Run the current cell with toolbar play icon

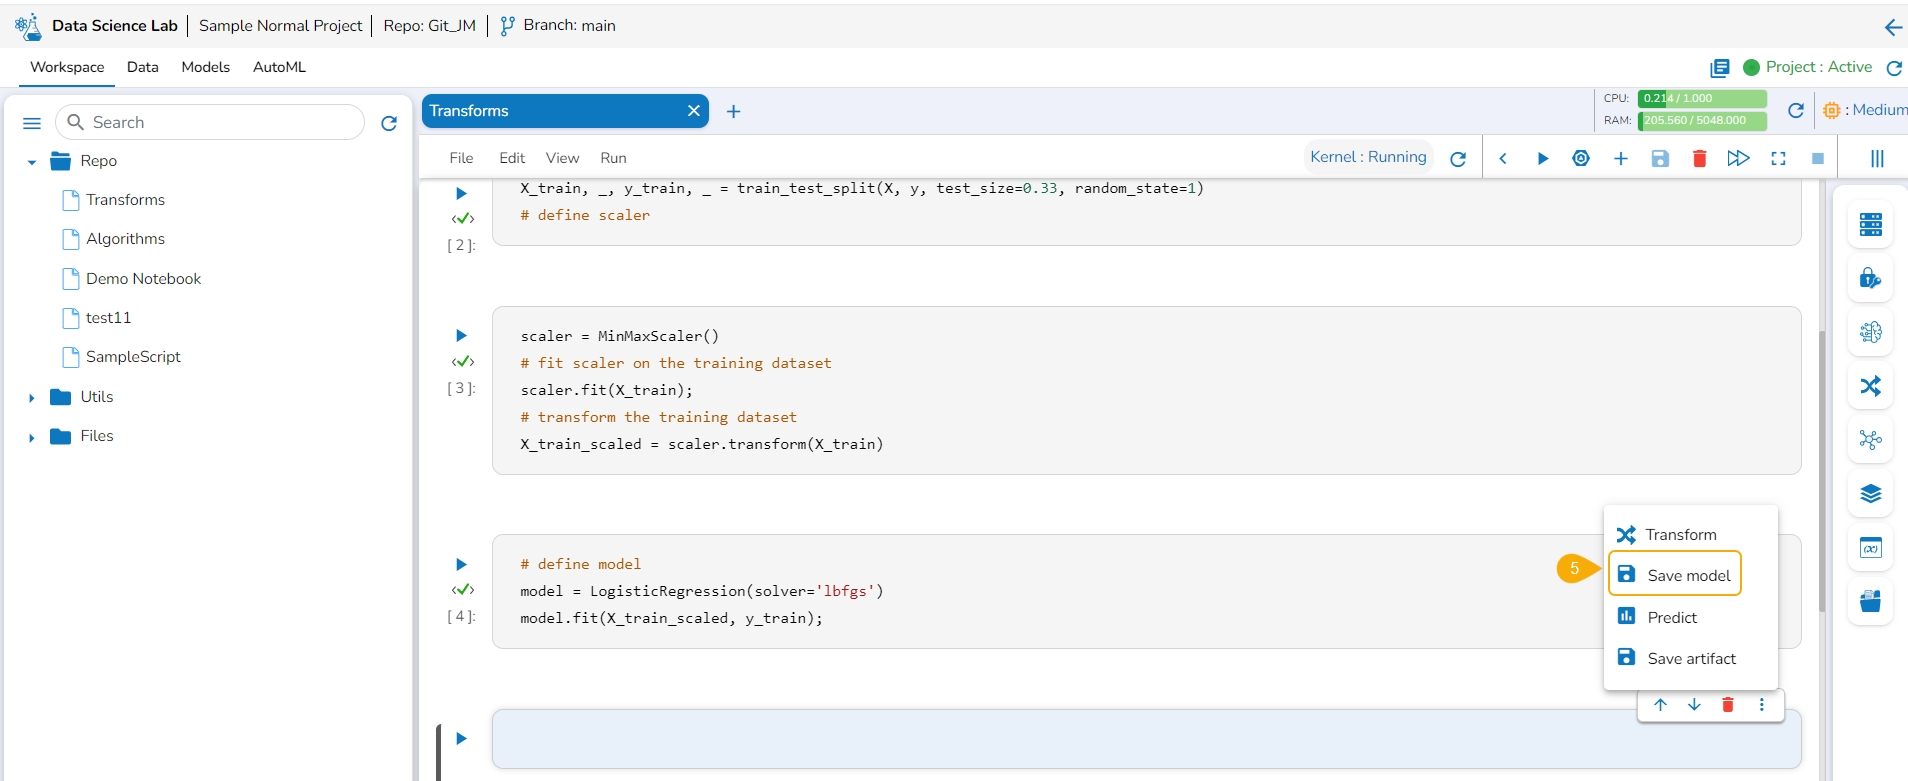(1542, 158)
